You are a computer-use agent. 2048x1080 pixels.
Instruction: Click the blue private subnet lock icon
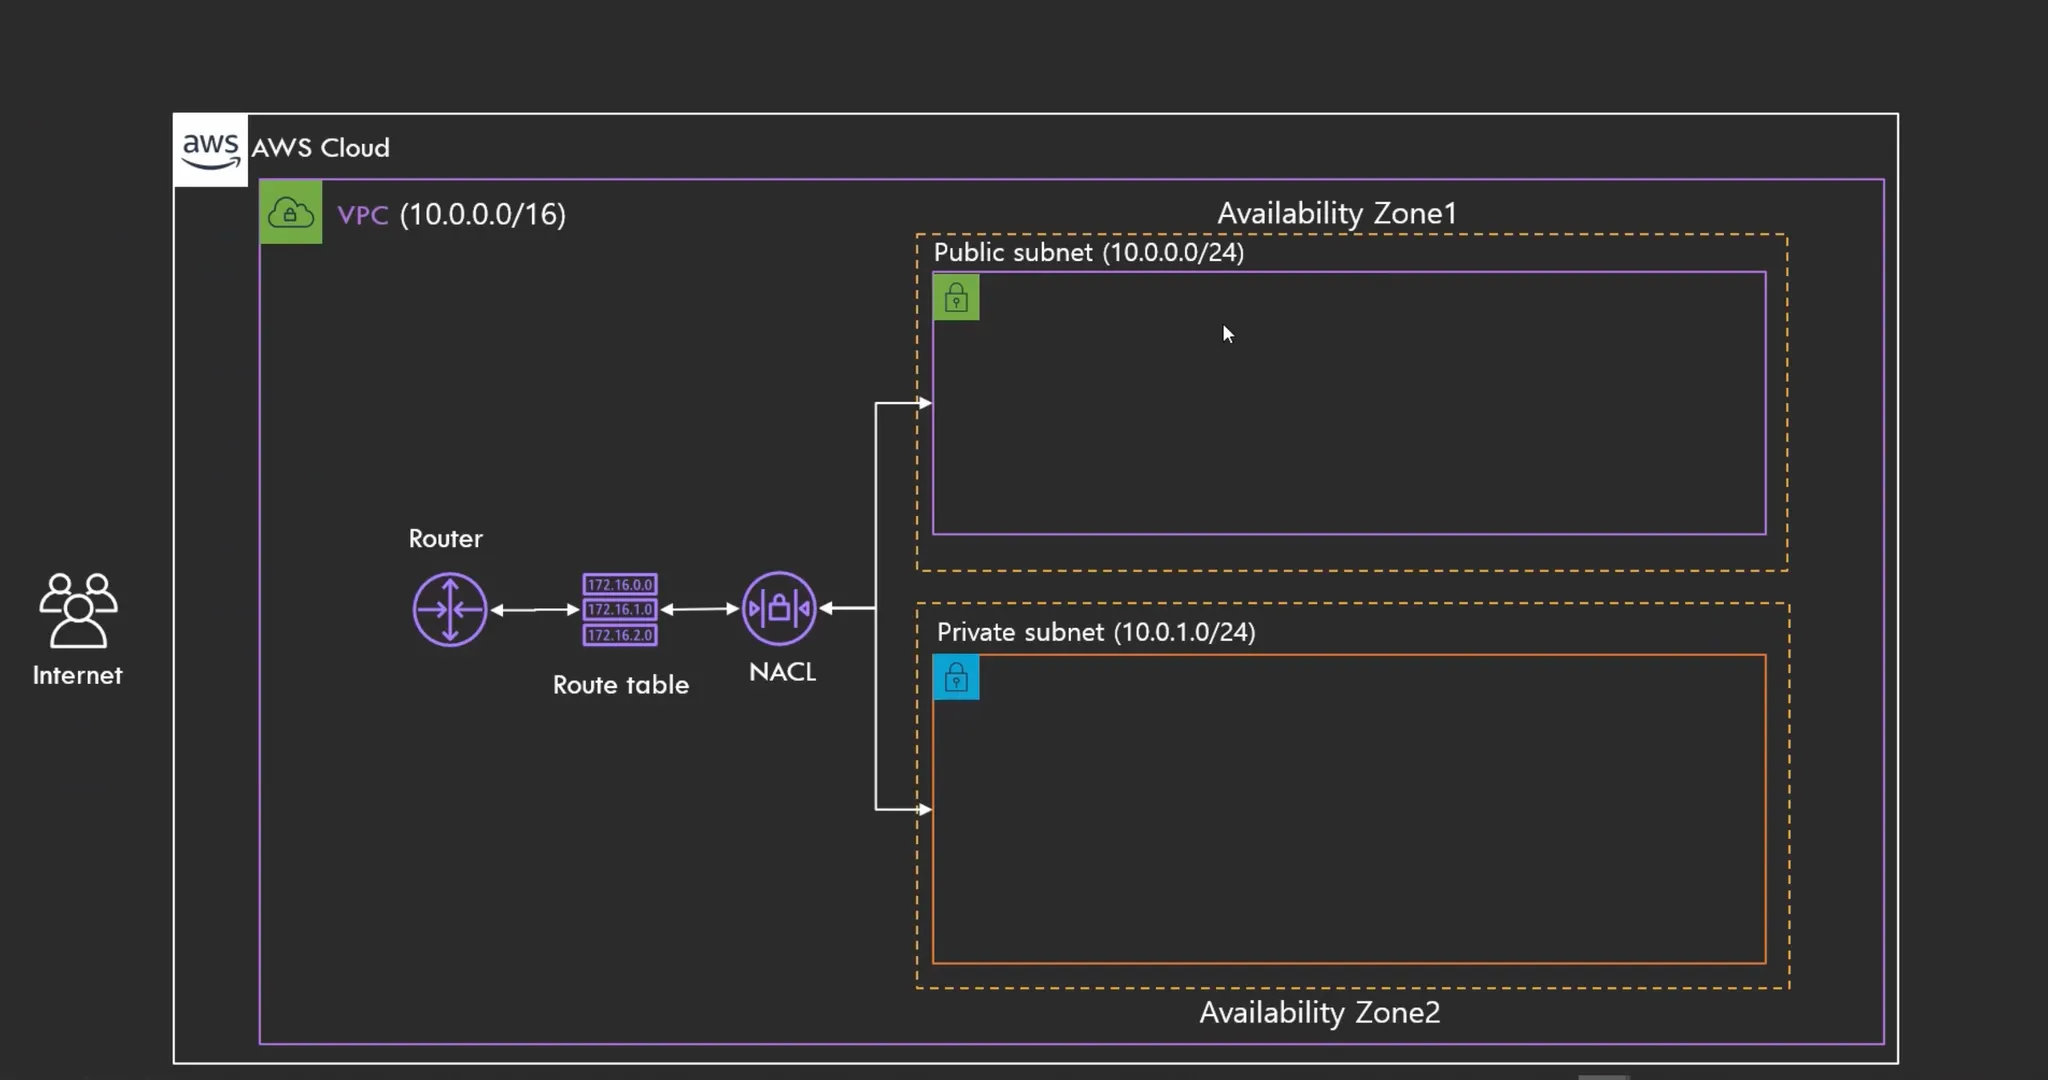point(956,678)
